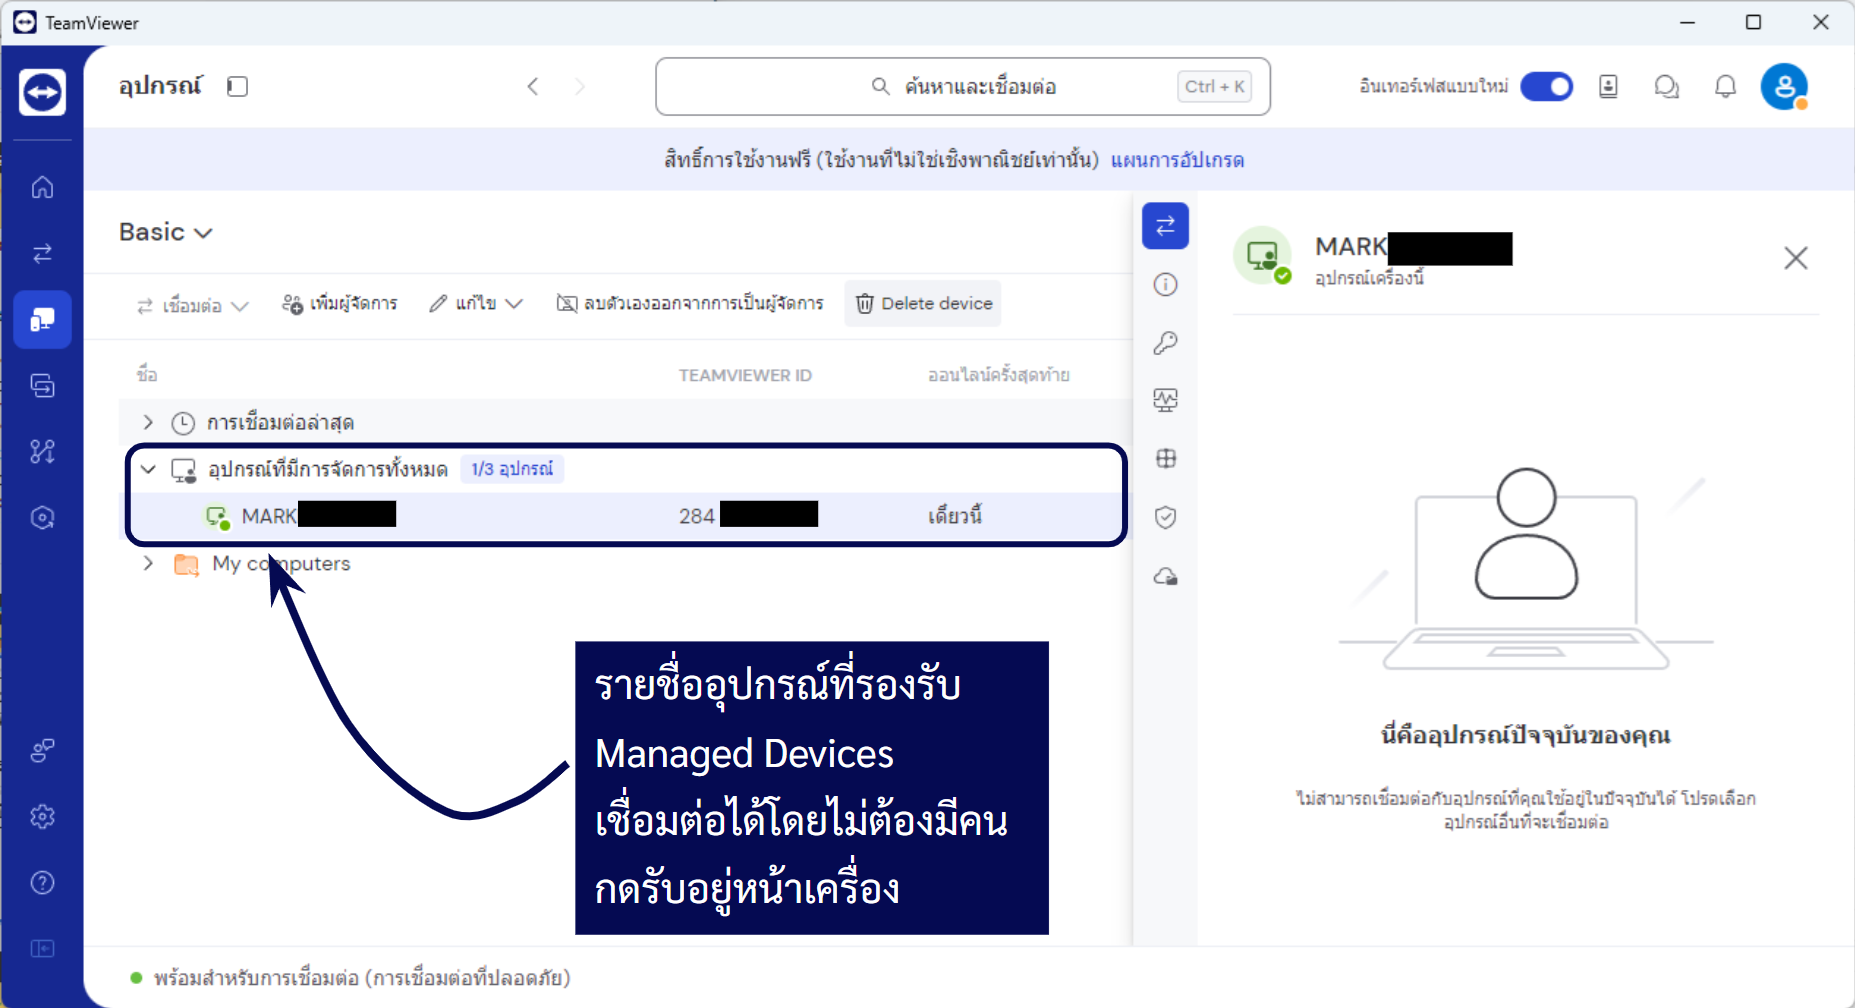Open shield protection icon in device panel
The height and width of the screenshot is (1008, 1855).
click(x=1165, y=517)
